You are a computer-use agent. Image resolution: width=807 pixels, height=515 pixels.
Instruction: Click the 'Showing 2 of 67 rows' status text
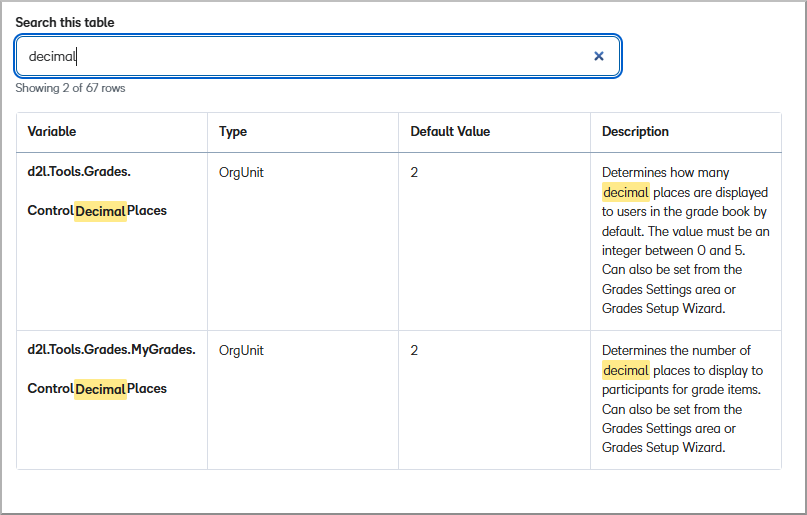click(71, 88)
